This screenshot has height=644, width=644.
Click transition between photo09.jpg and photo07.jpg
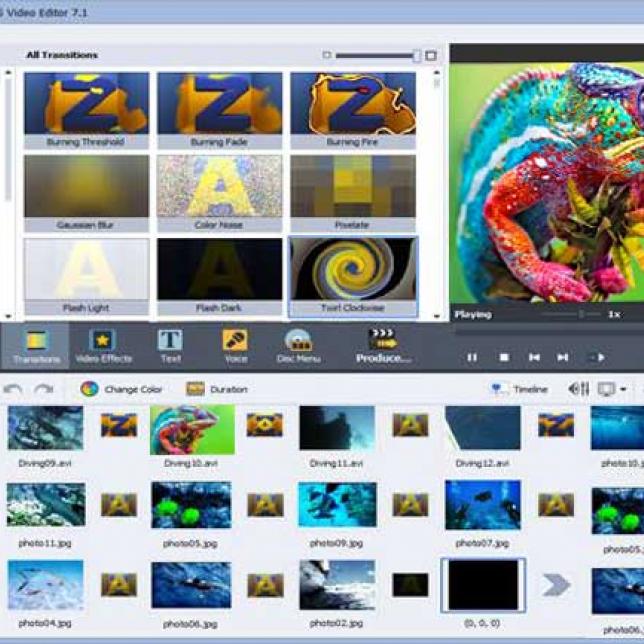tap(410, 504)
